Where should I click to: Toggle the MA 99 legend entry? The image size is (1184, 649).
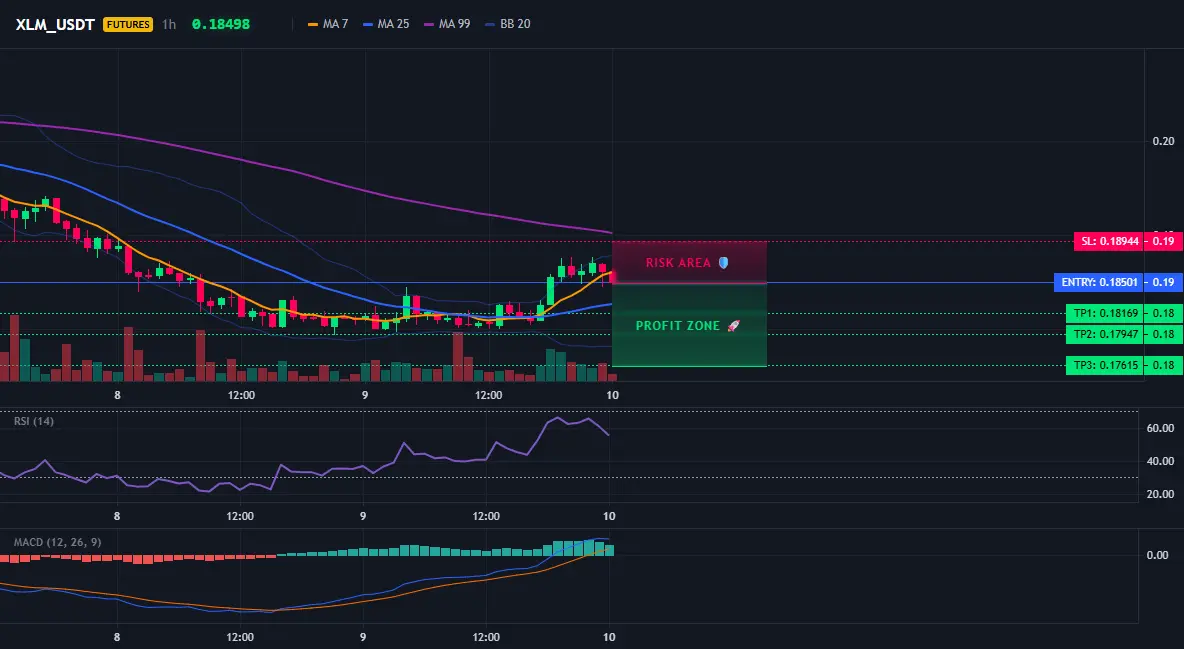pyautogui.click(x=447, y=24)
